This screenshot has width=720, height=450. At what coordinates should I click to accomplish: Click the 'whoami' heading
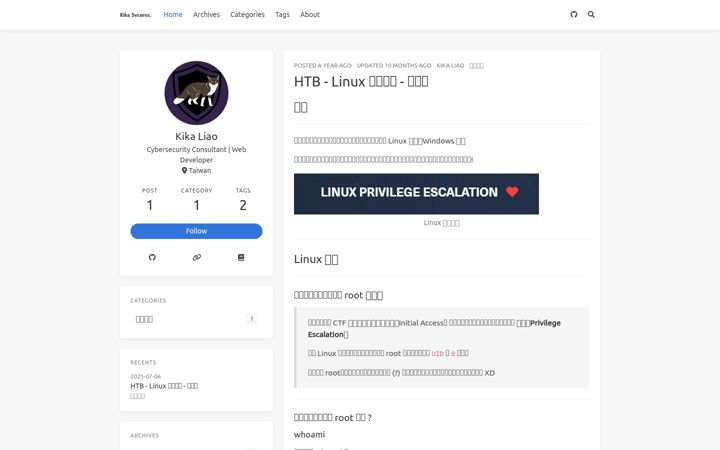tap(309, 434)
